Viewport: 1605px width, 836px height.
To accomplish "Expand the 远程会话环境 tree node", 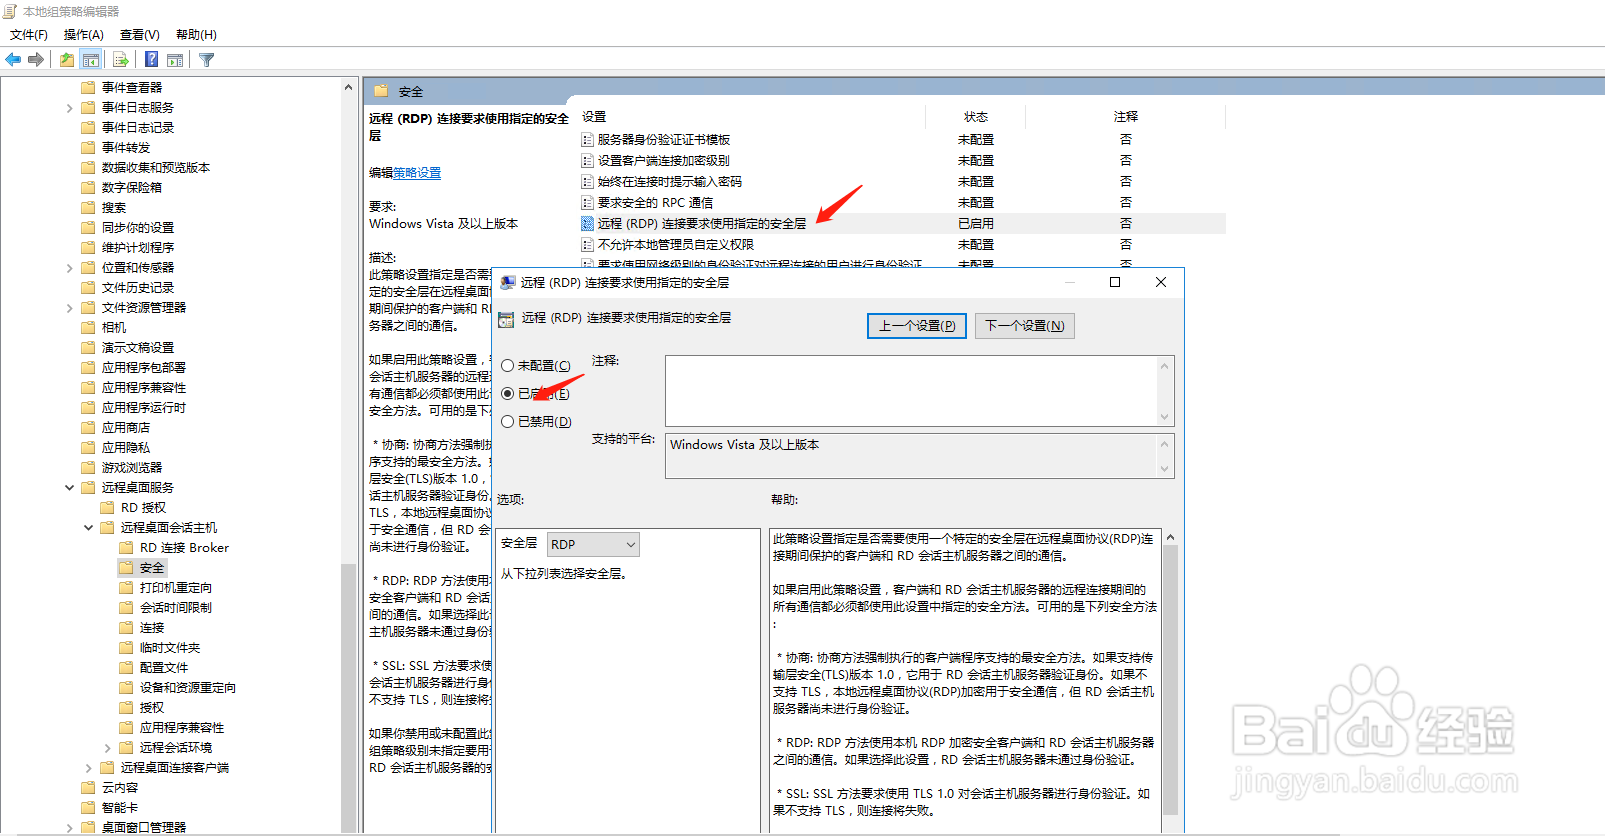I will click(x=107, y=748).
